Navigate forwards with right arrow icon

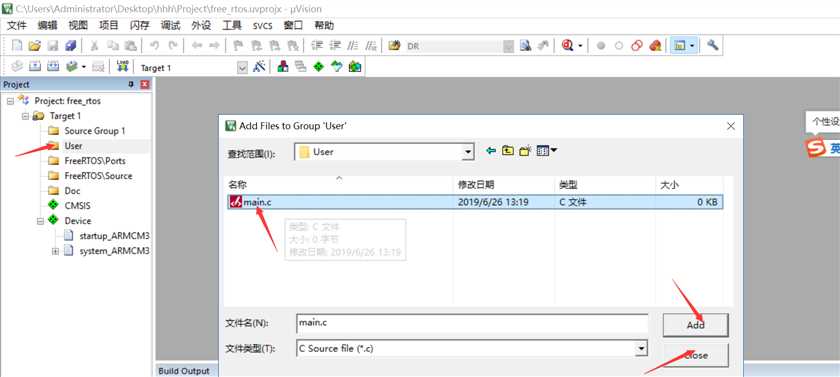click(x=214, y=46)
